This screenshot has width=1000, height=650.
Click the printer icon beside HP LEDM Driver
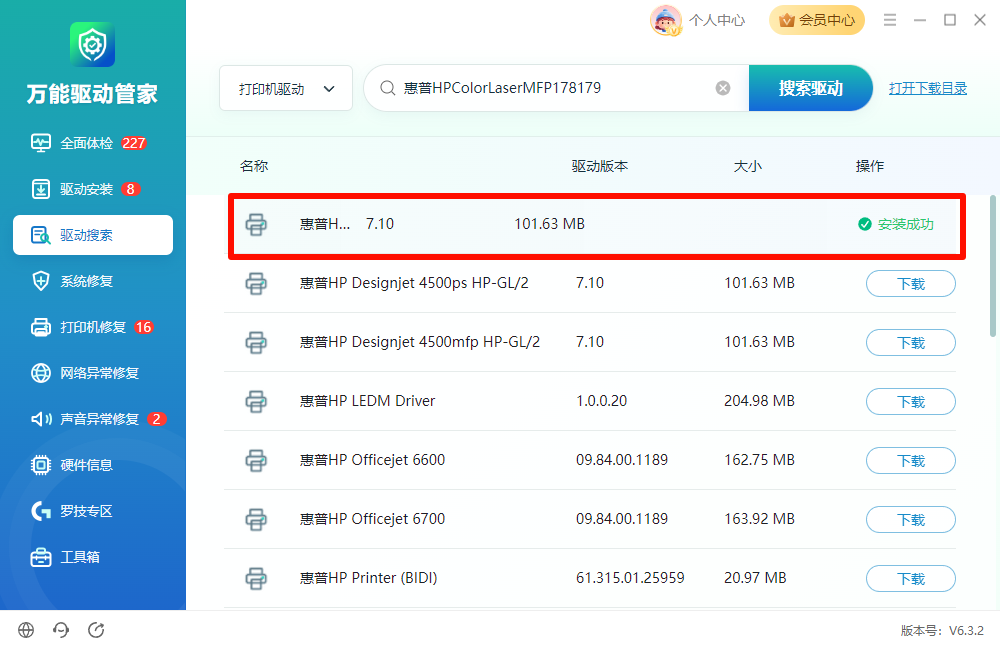256,401
